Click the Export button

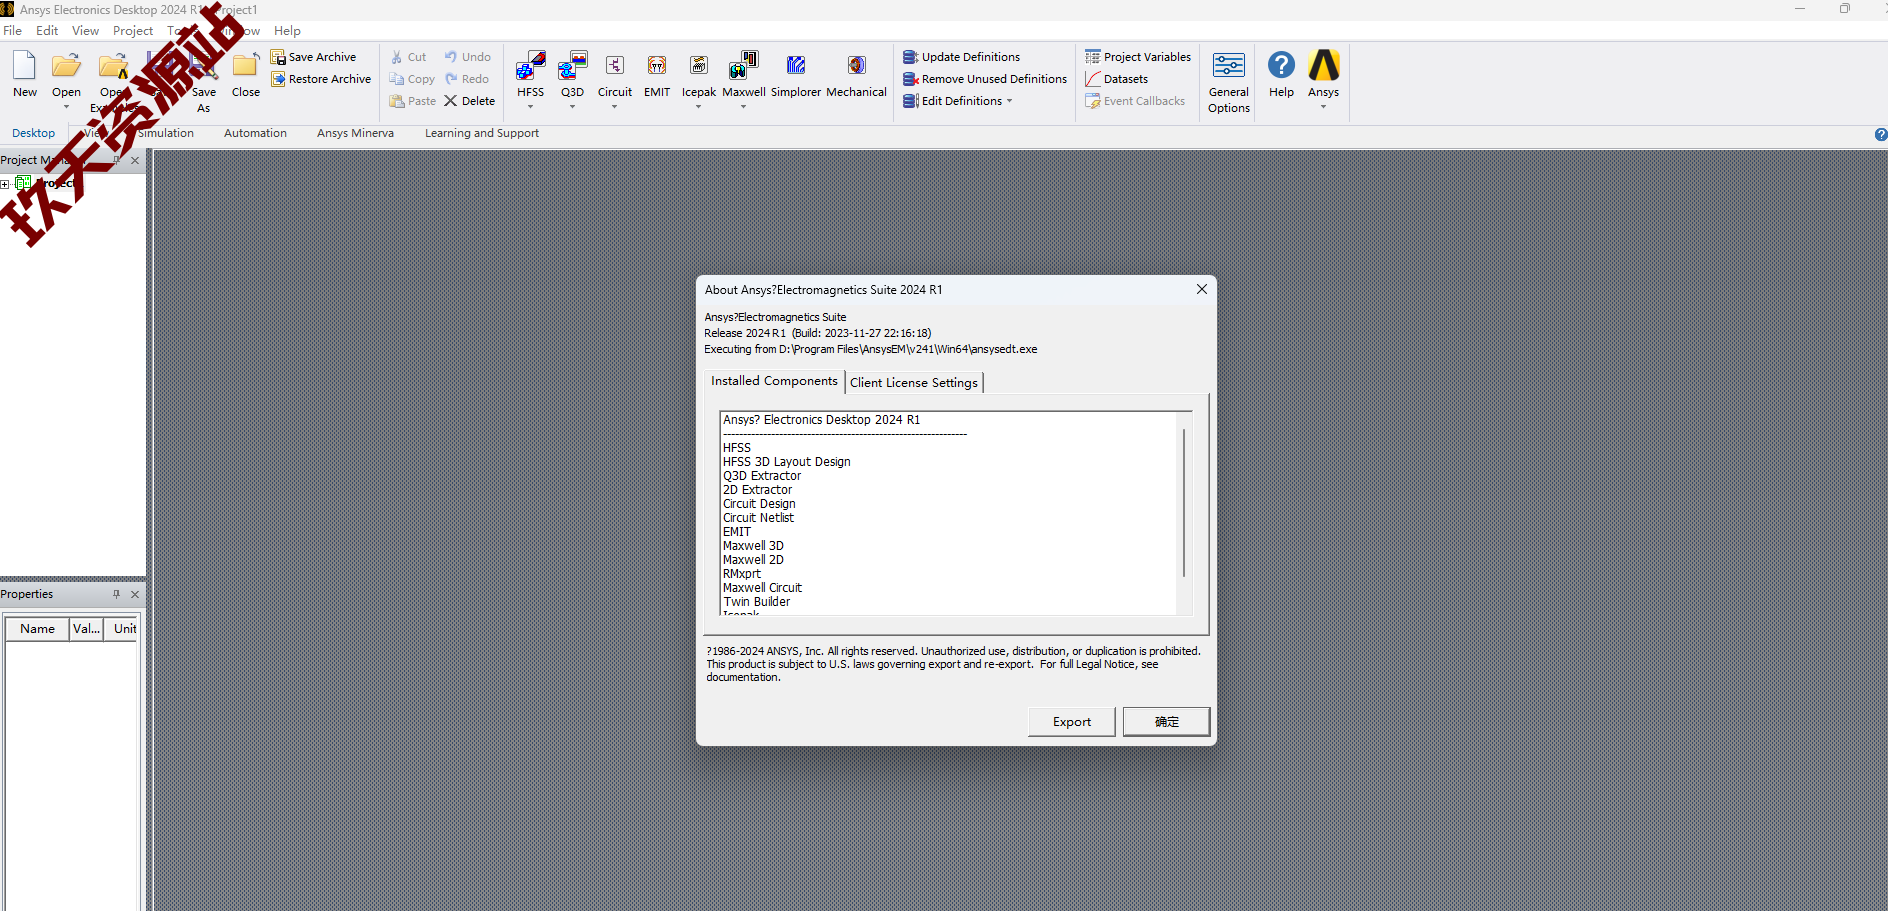(x=1072, y=722)
